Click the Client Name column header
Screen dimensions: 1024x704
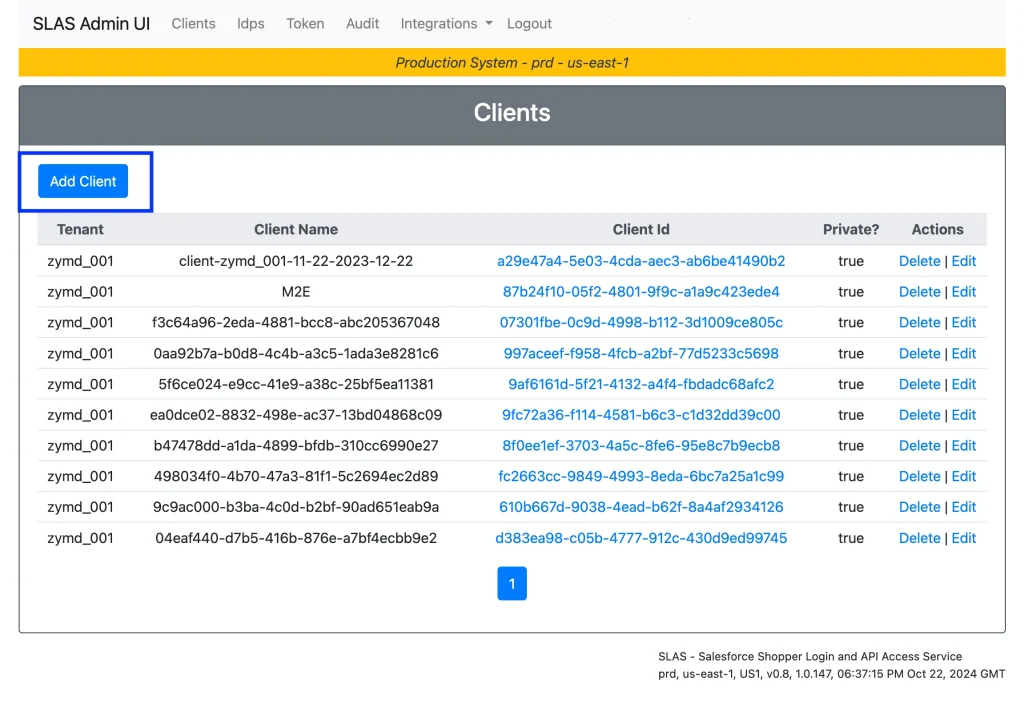296,229
